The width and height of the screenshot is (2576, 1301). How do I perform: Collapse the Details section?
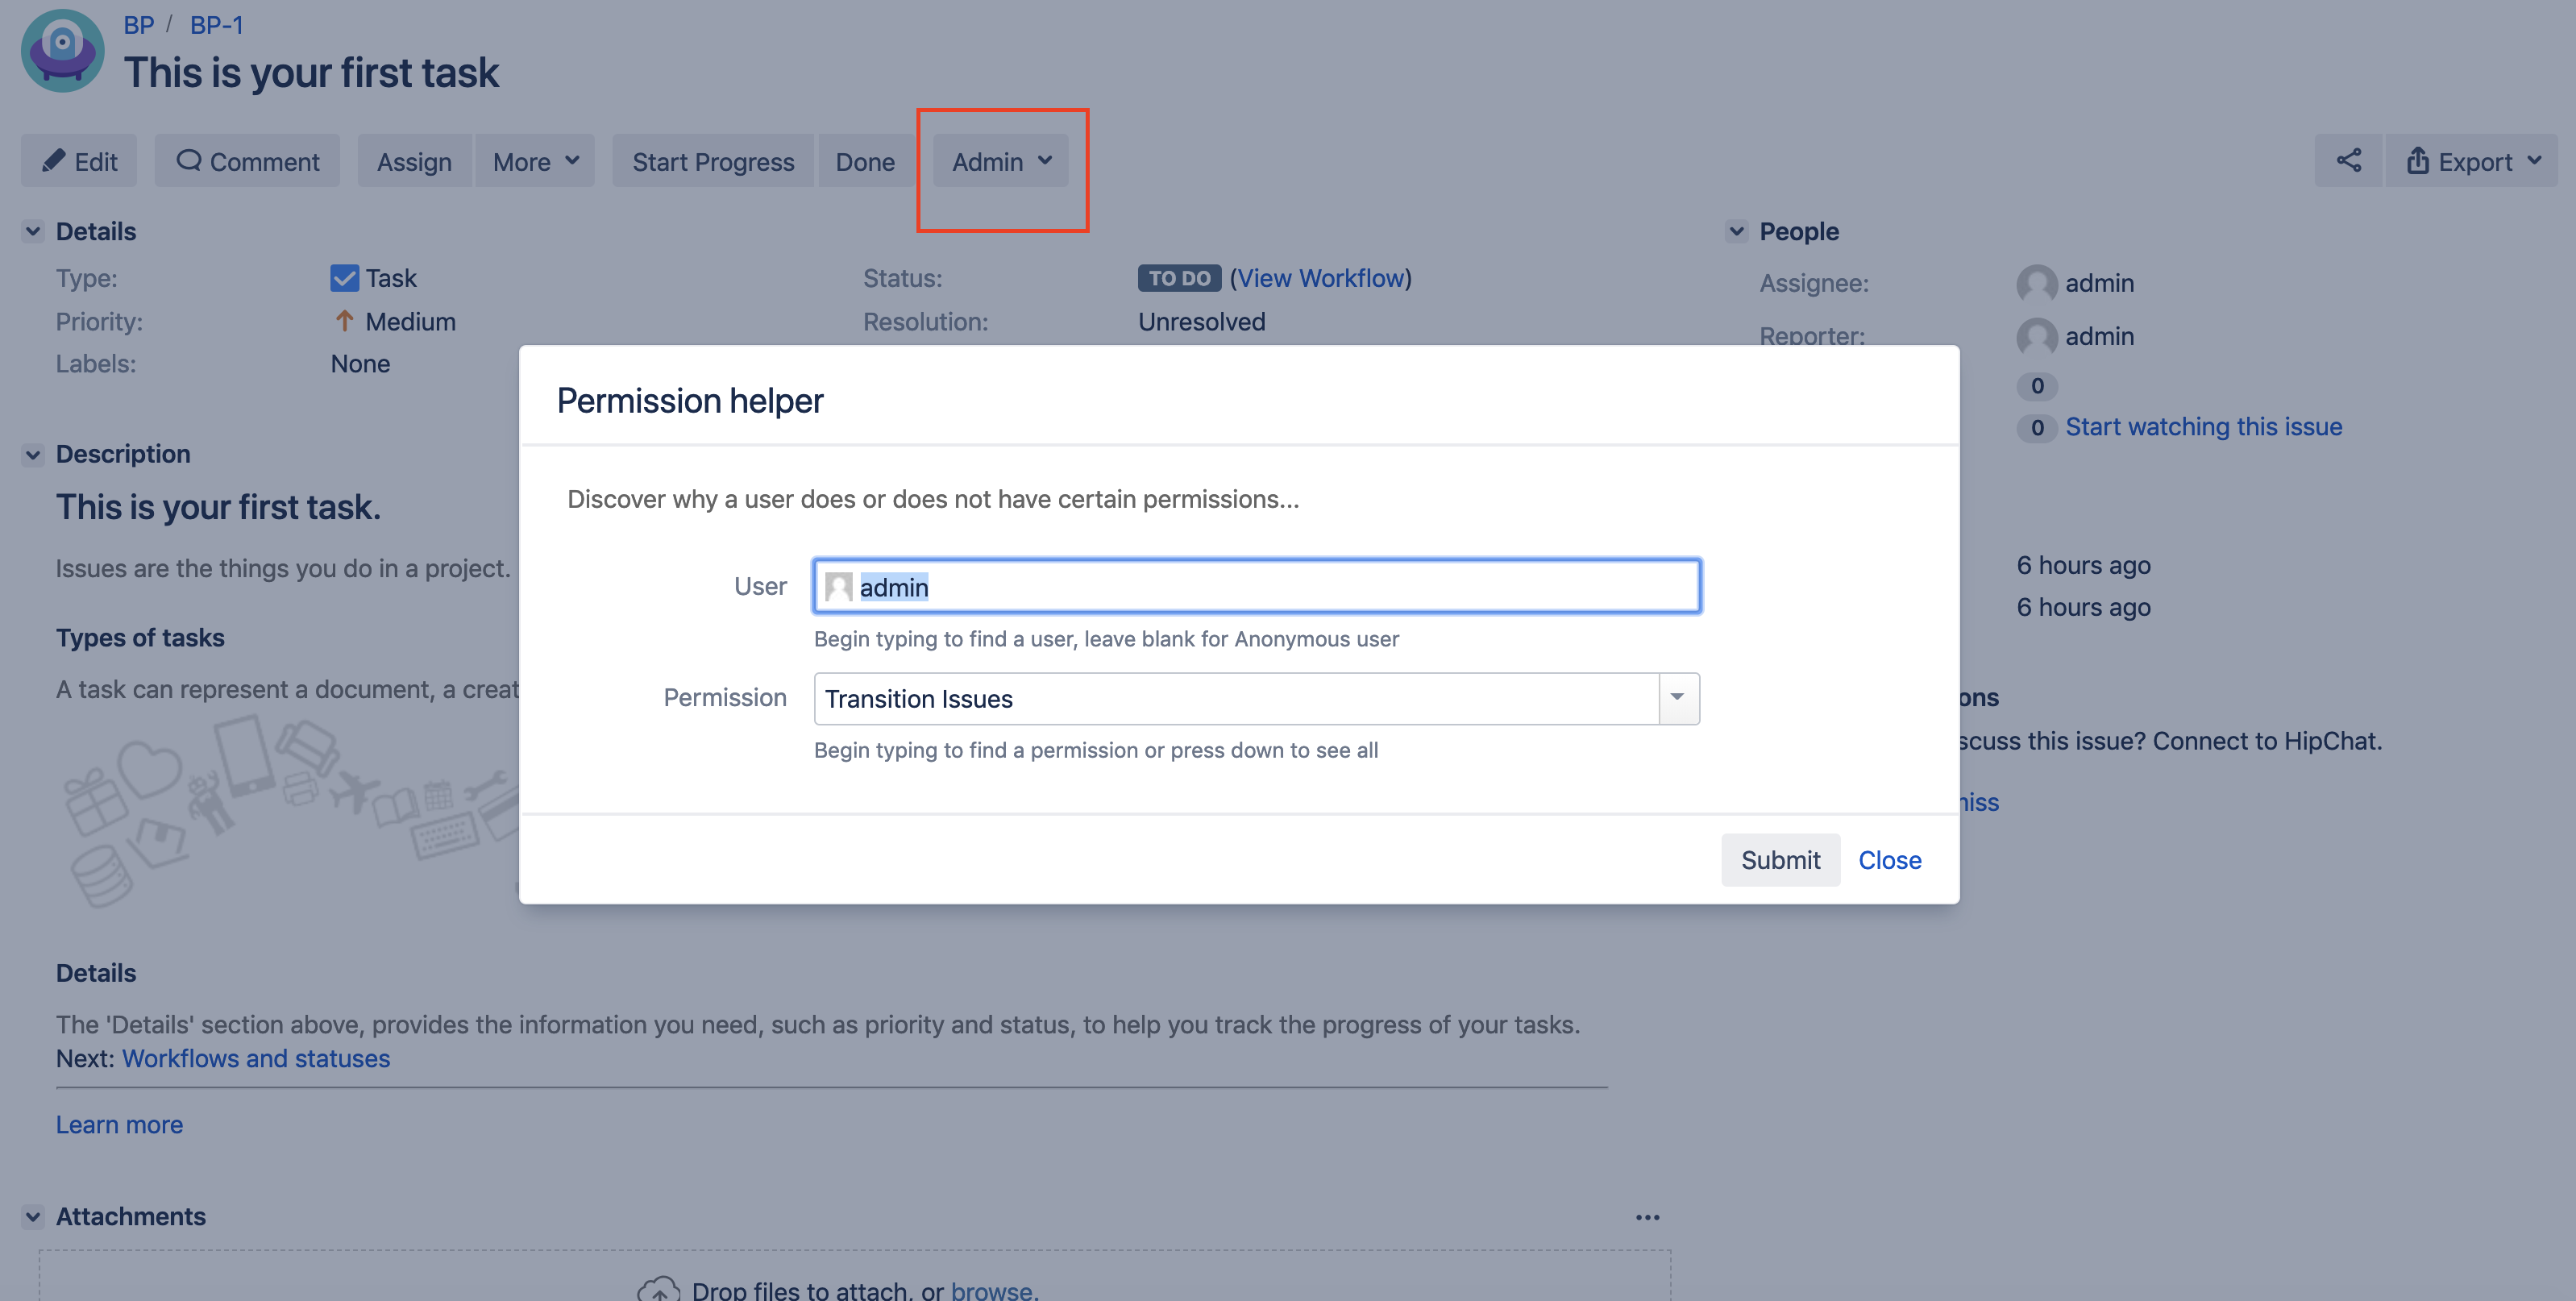[x=32, y=230]
